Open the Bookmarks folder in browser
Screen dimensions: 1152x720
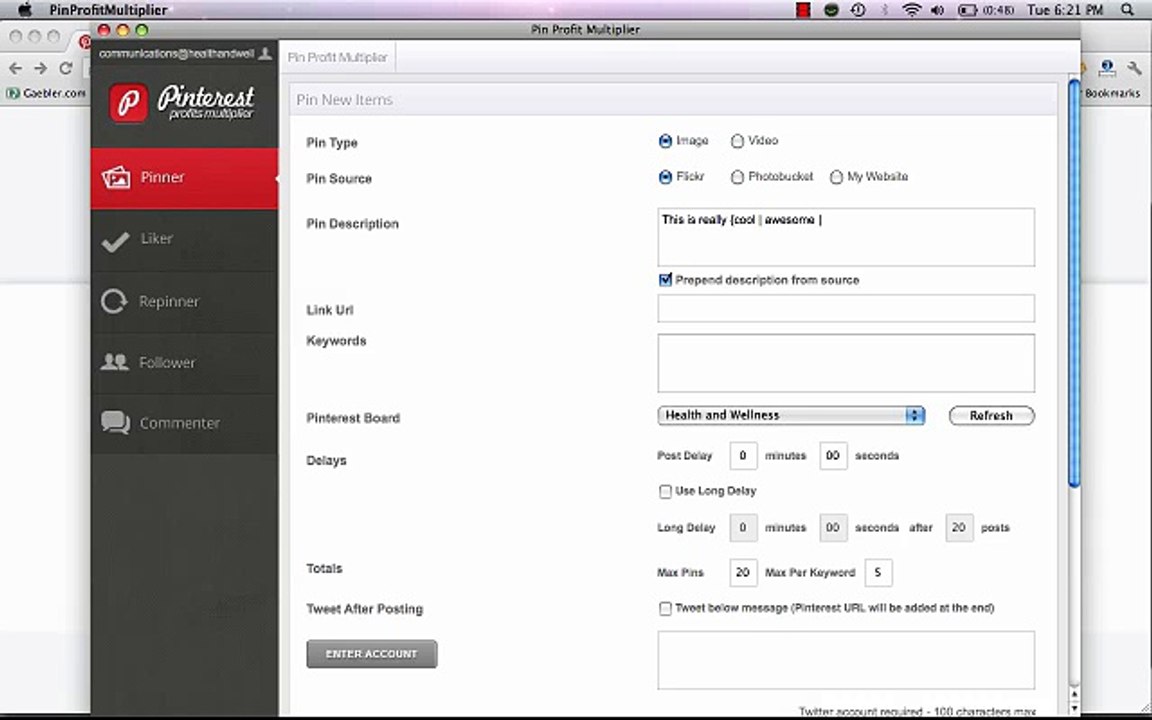click(1112, 93)
